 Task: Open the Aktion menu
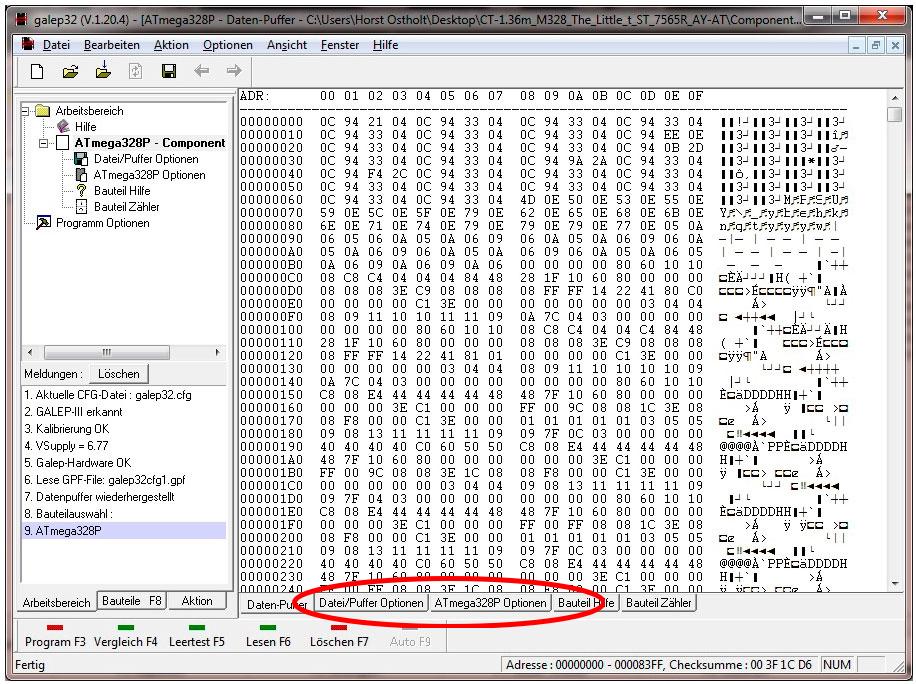pyautogui.click(x=171, y=45)
